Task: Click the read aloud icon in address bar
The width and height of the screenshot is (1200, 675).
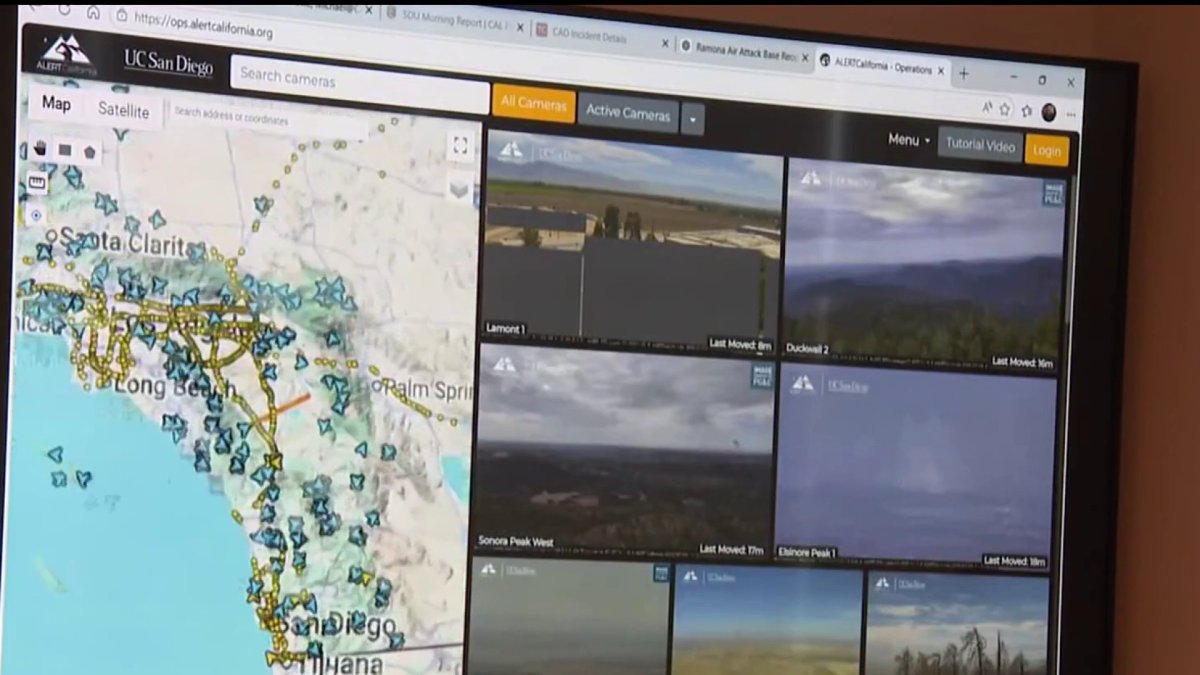Action: coord(987,108)
